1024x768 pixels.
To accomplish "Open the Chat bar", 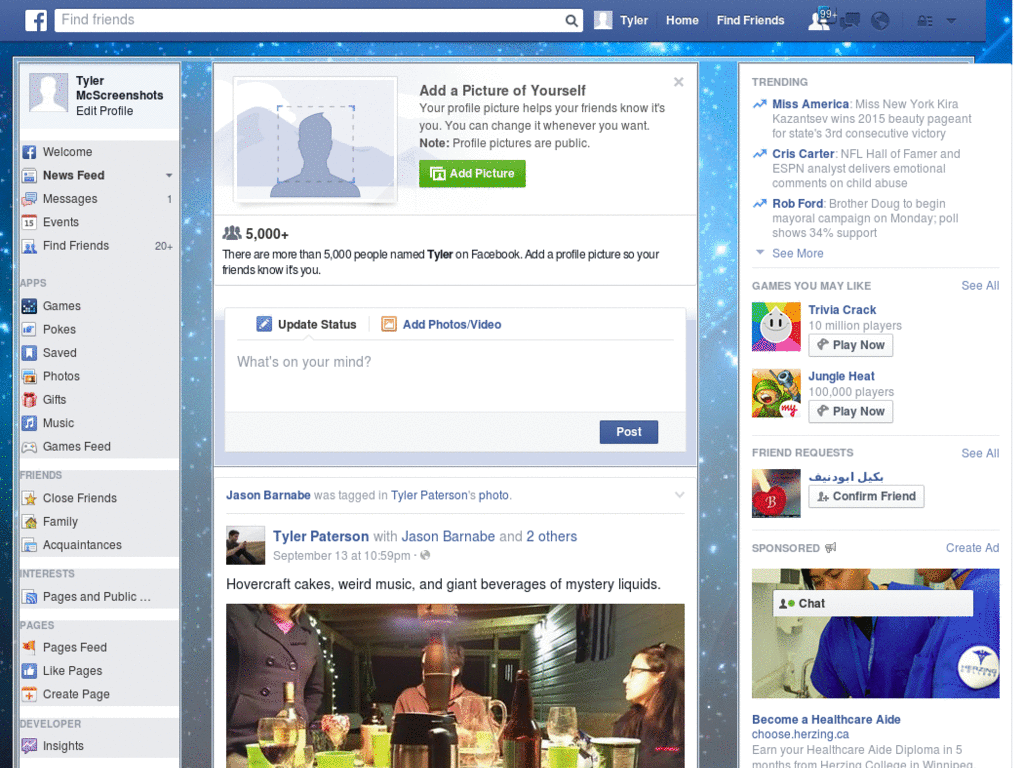I will coord(873,603).
